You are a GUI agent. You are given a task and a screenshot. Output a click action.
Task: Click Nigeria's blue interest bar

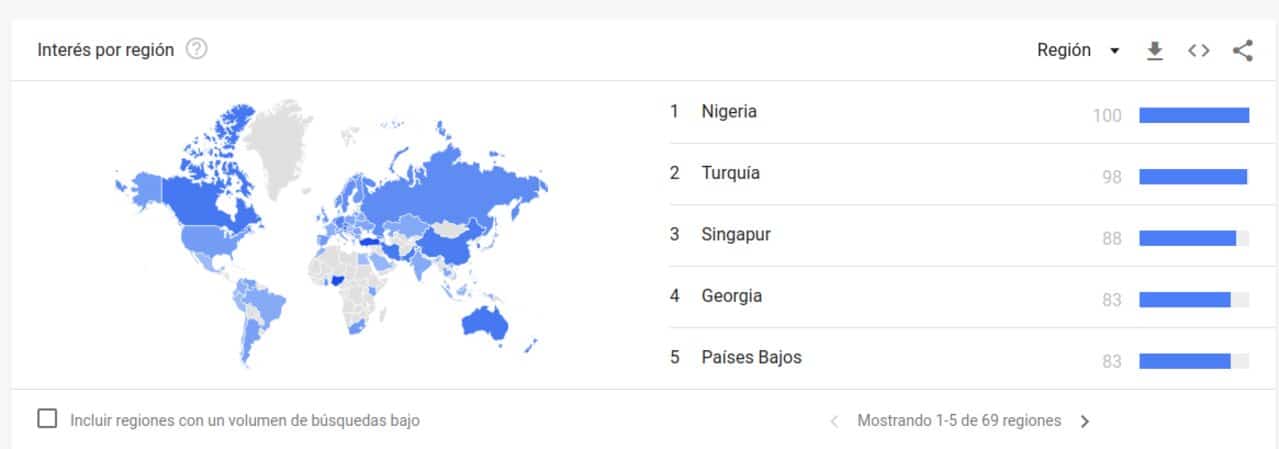tap(1194, 115)
